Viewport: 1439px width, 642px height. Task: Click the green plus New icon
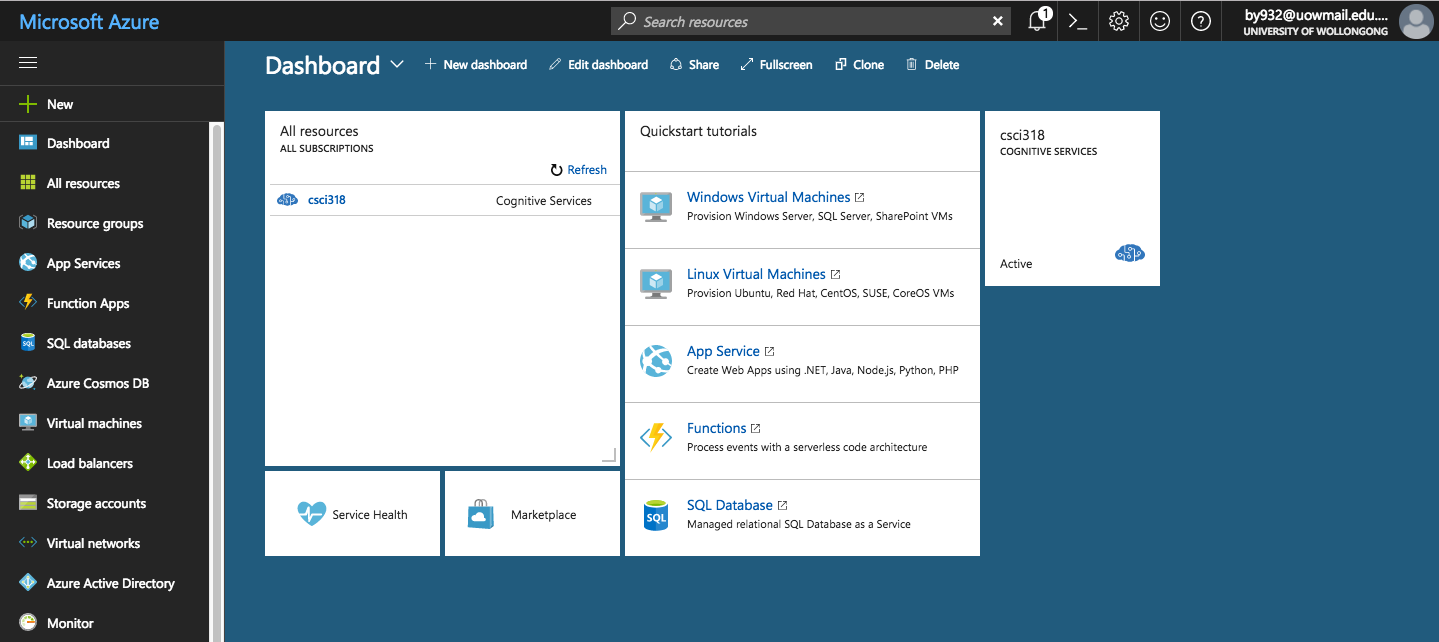pyautogui.click(x=28, y=104)
